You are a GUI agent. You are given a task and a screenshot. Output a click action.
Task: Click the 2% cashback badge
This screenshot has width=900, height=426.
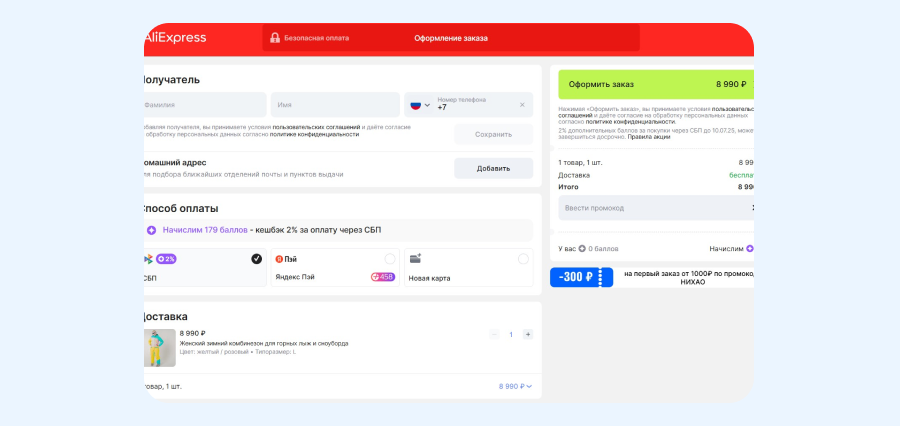point(166,260)
